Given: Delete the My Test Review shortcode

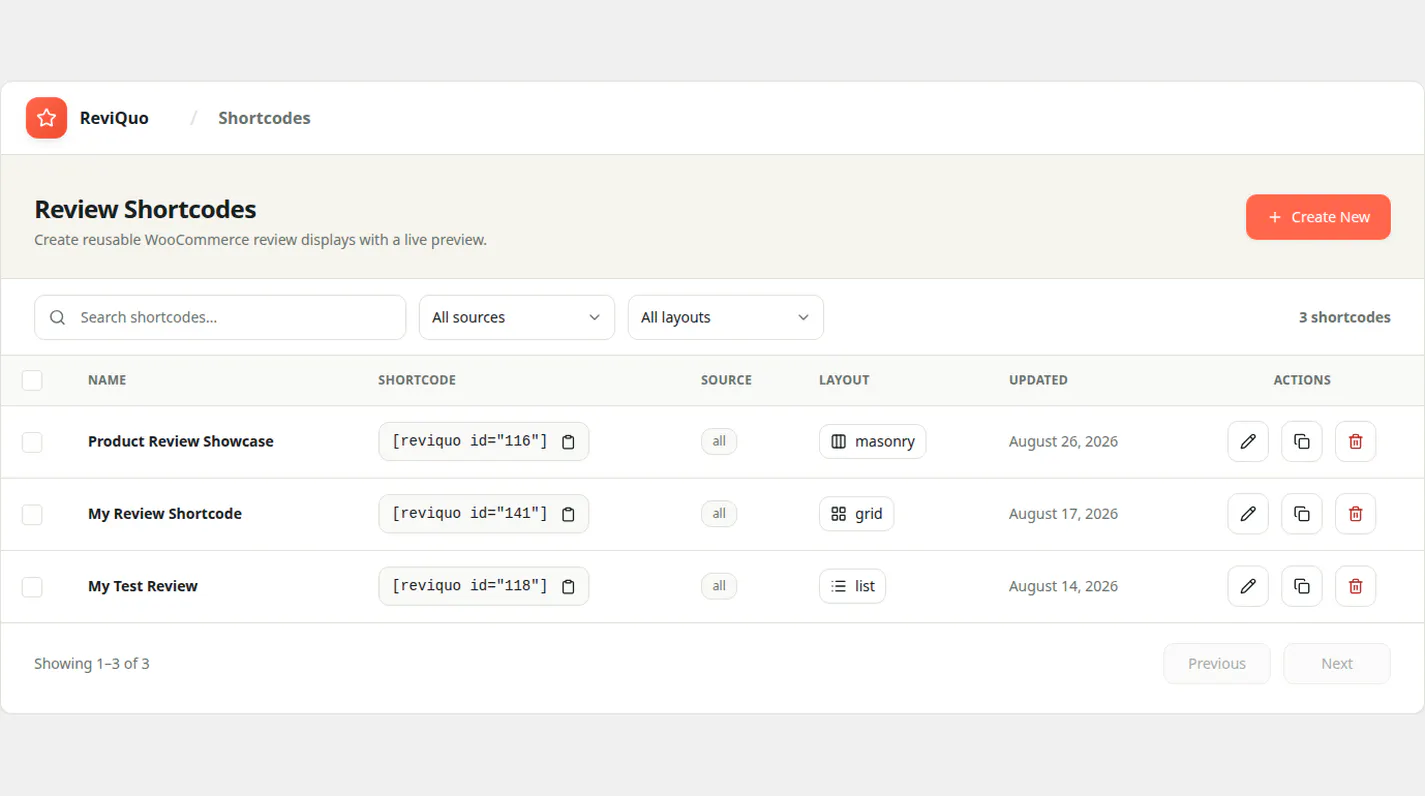Looking at the screenshot, I should click(x=1356, y=586).
